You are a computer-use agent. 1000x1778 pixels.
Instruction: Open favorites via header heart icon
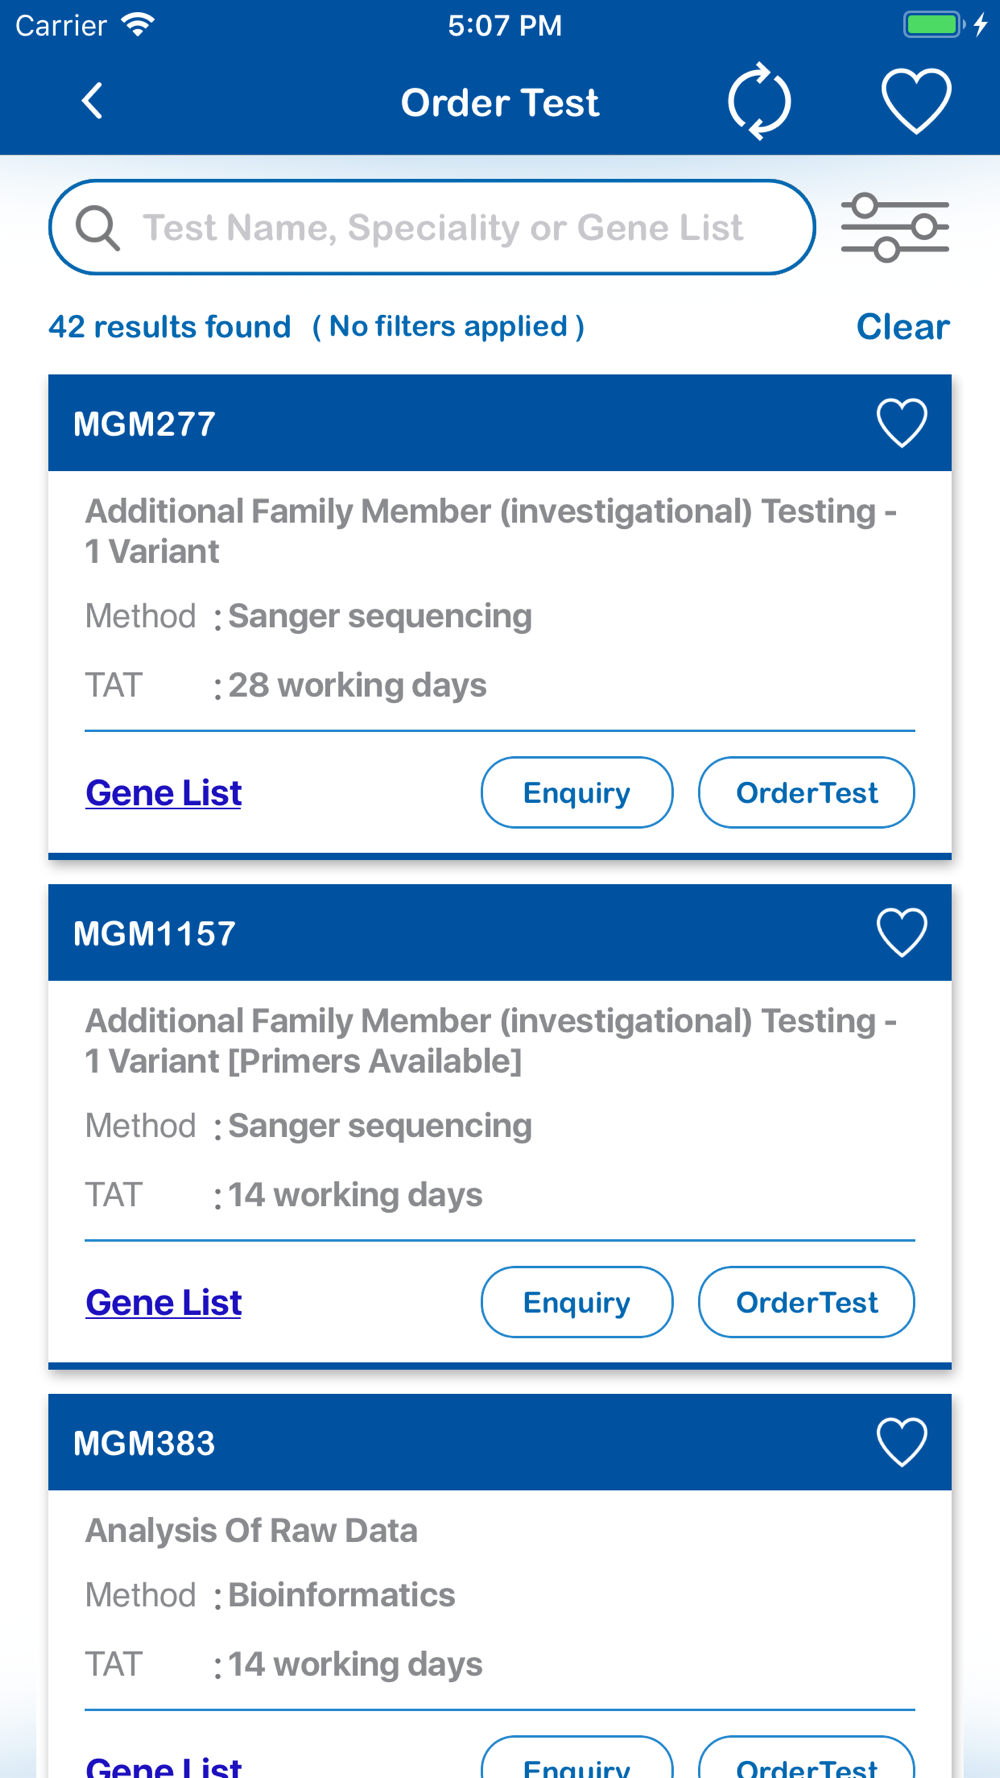click(x=915, y=101)
